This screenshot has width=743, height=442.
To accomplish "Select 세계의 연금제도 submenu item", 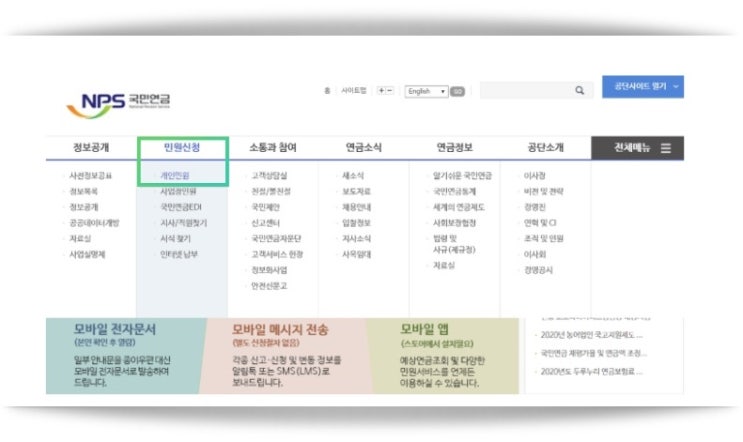I will [x=459, y=207].
